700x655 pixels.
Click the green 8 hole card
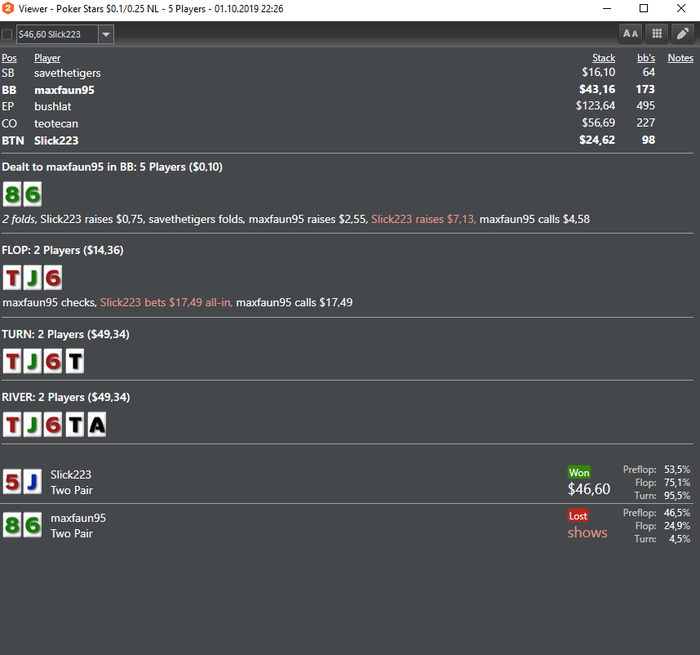tap(12, 194)
